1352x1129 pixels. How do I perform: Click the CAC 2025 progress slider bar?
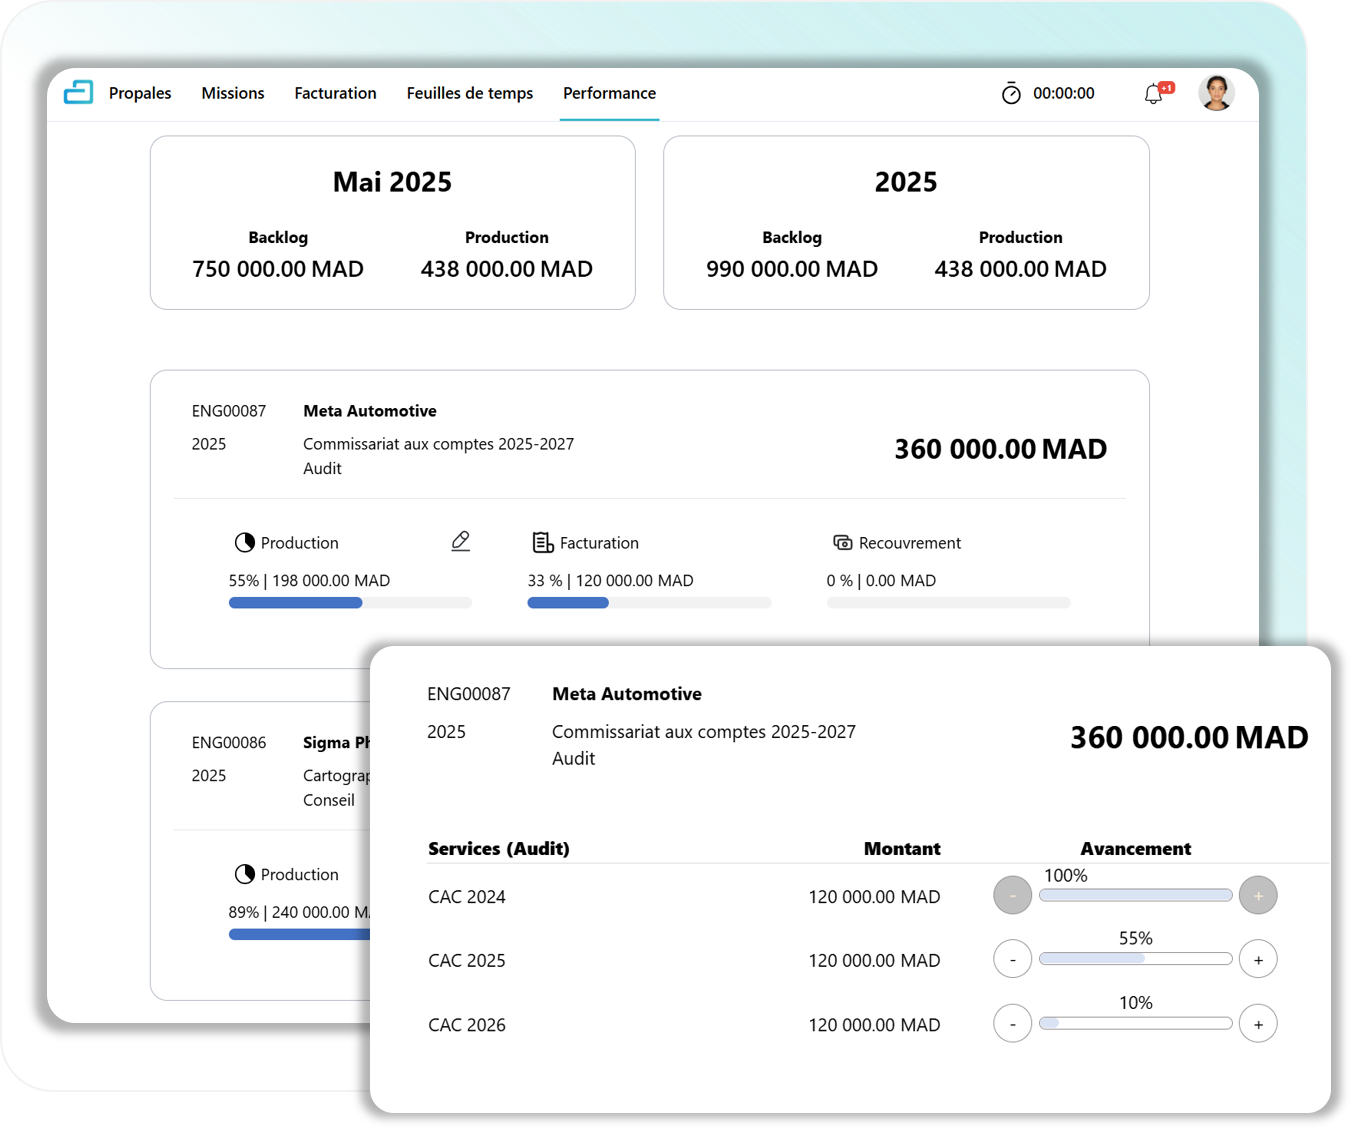[1135, 959]
